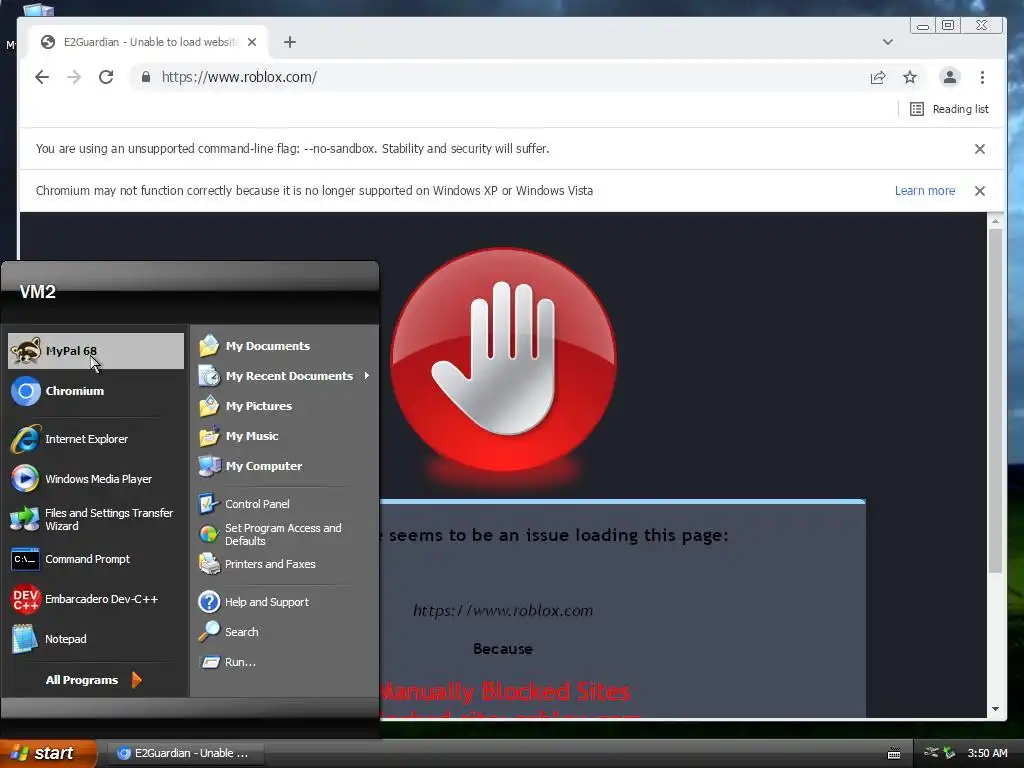
Task: Open Files and Settings Transfer Wizard
Action: [96, 519]
